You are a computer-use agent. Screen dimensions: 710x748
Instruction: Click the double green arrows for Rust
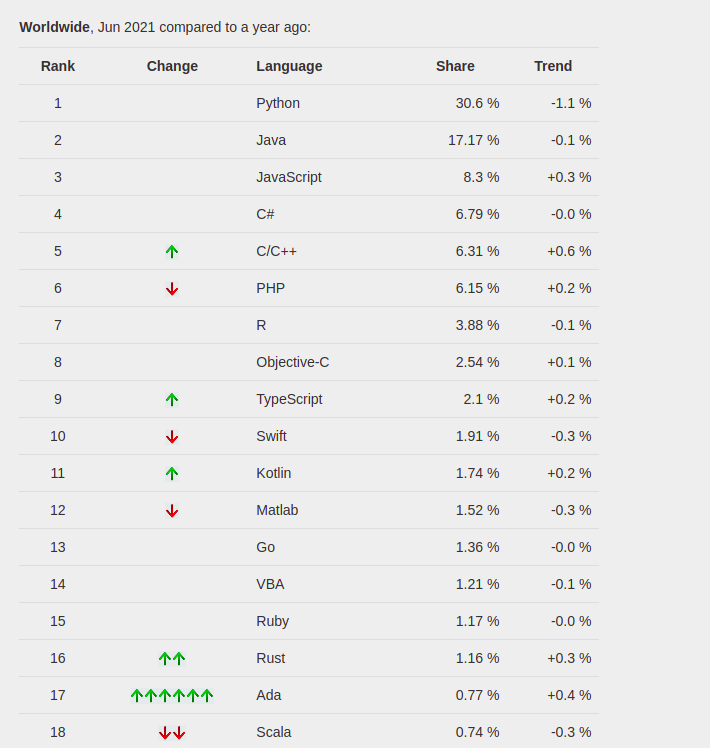coord(172,658)
